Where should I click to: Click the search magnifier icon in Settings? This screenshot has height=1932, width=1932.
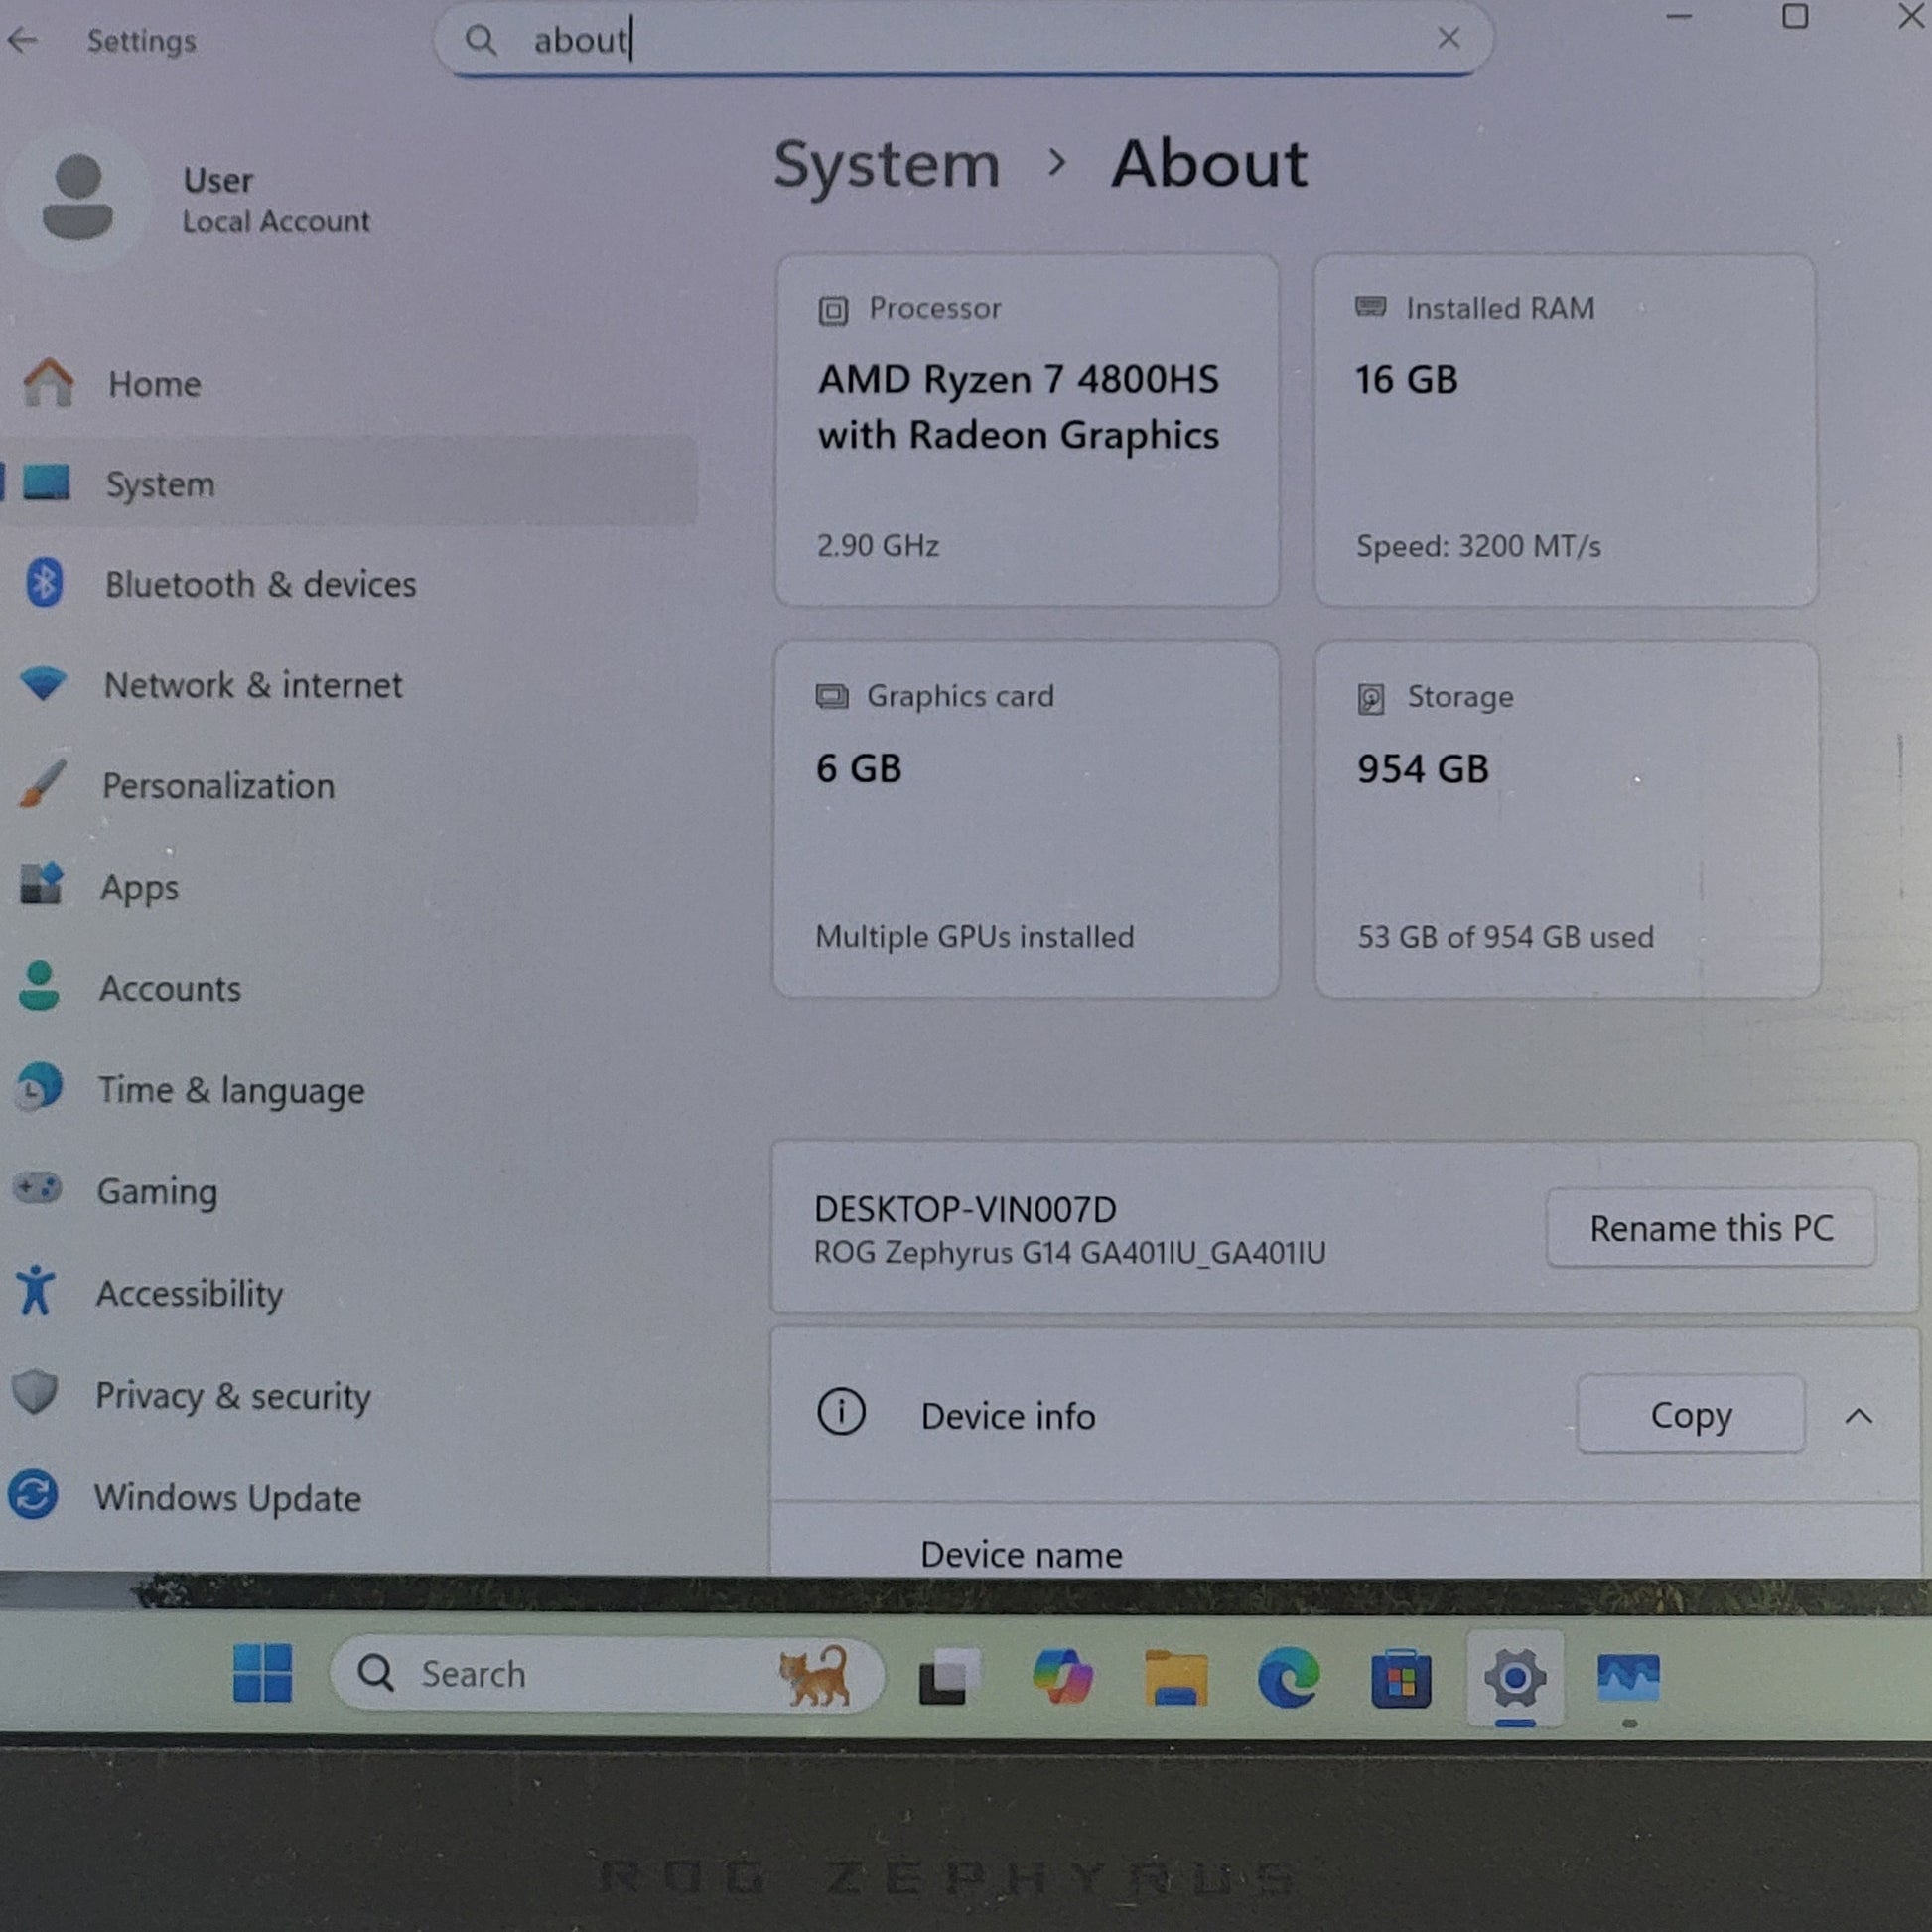pyautogui.click(x=481, y=40)
